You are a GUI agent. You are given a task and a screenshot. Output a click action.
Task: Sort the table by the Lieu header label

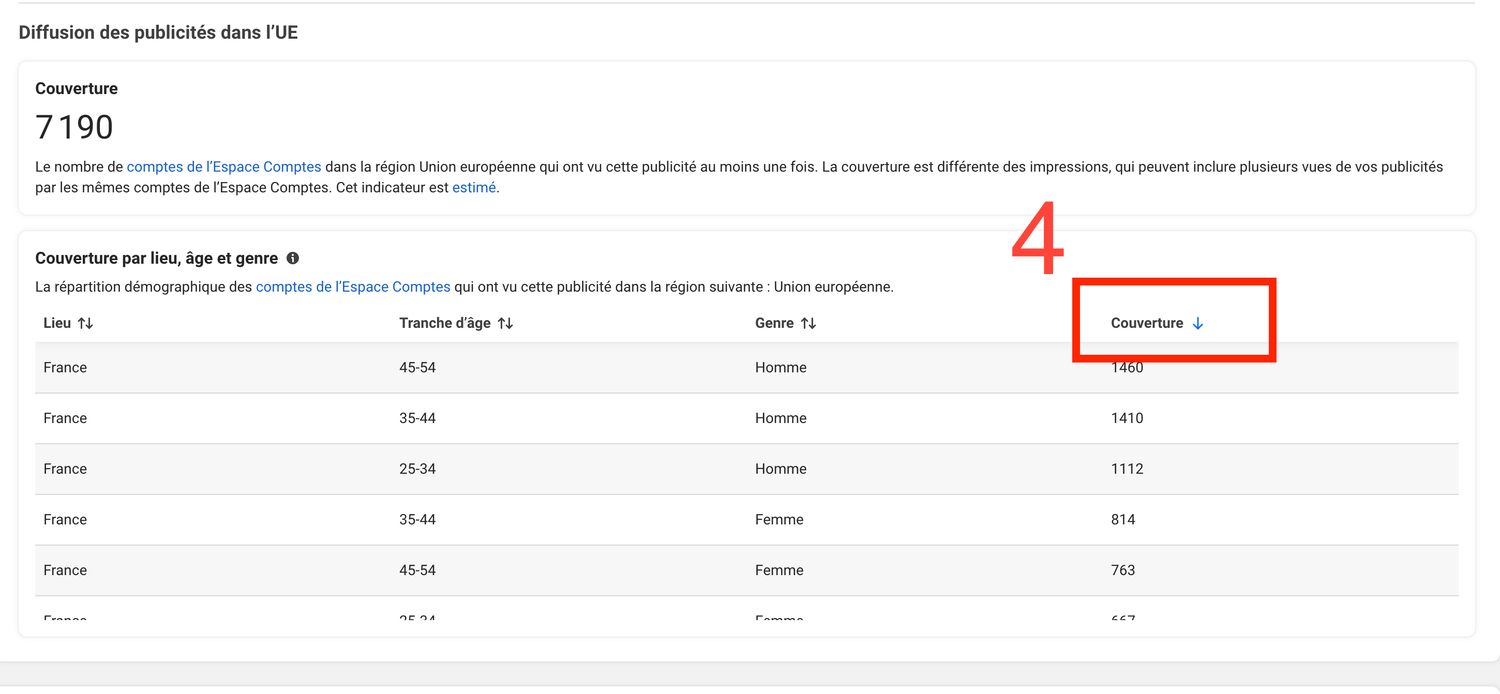[x=57, y=323]
